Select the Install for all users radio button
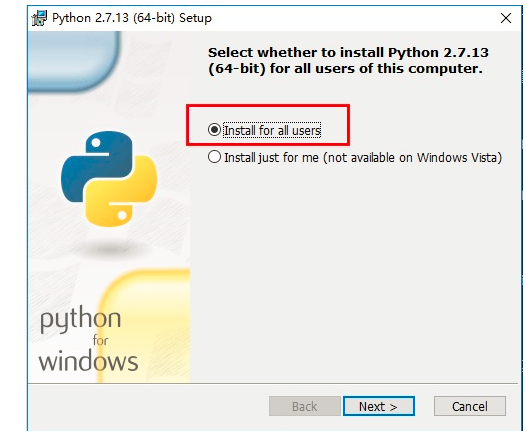527x435 pixels. (x=214, y=130)
